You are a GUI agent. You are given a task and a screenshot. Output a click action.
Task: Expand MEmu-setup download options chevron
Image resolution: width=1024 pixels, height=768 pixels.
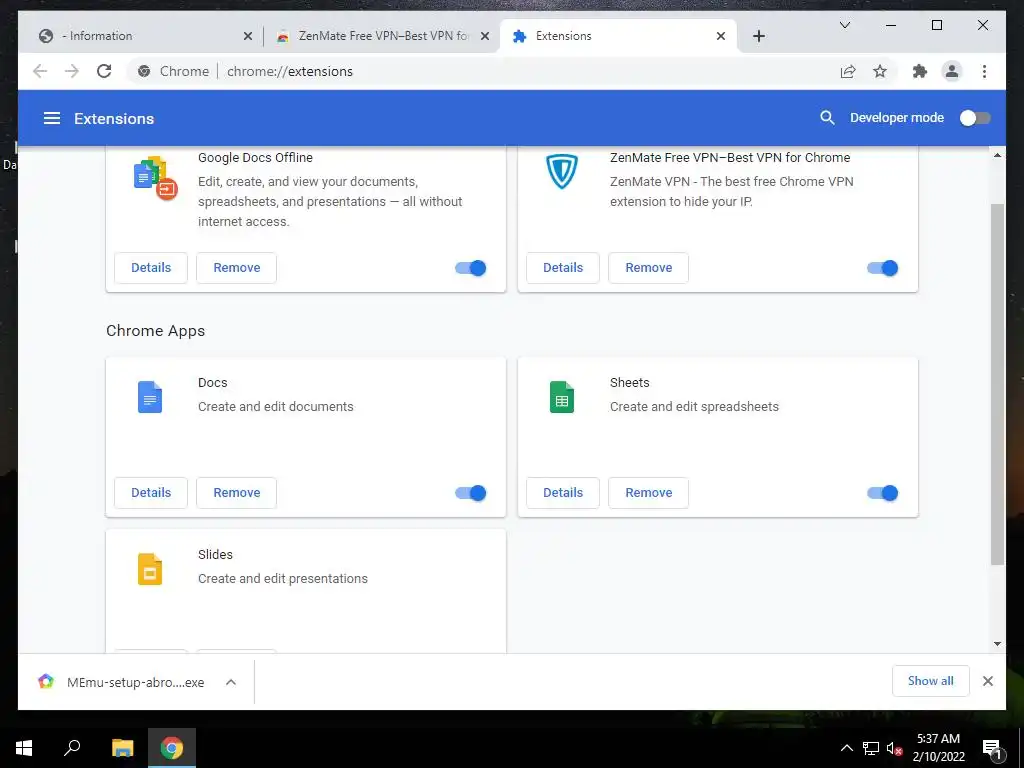tap(231, 682)
